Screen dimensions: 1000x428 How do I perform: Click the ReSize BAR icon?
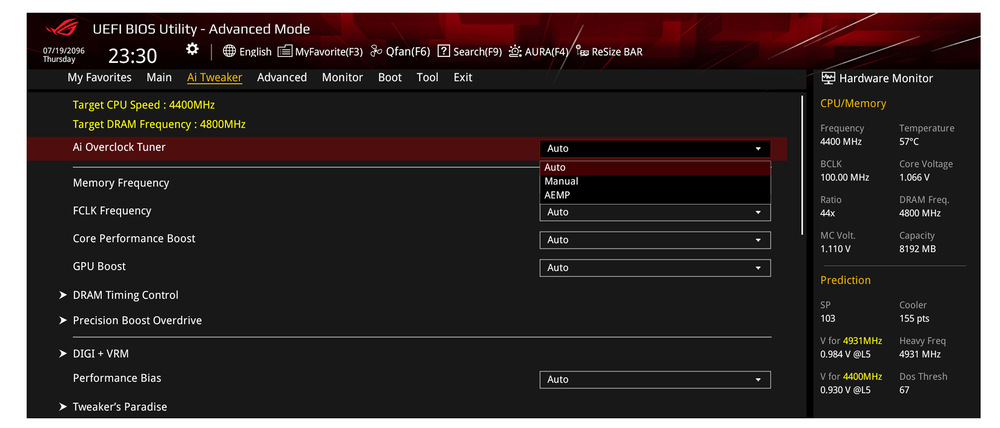tap(582, 52)
